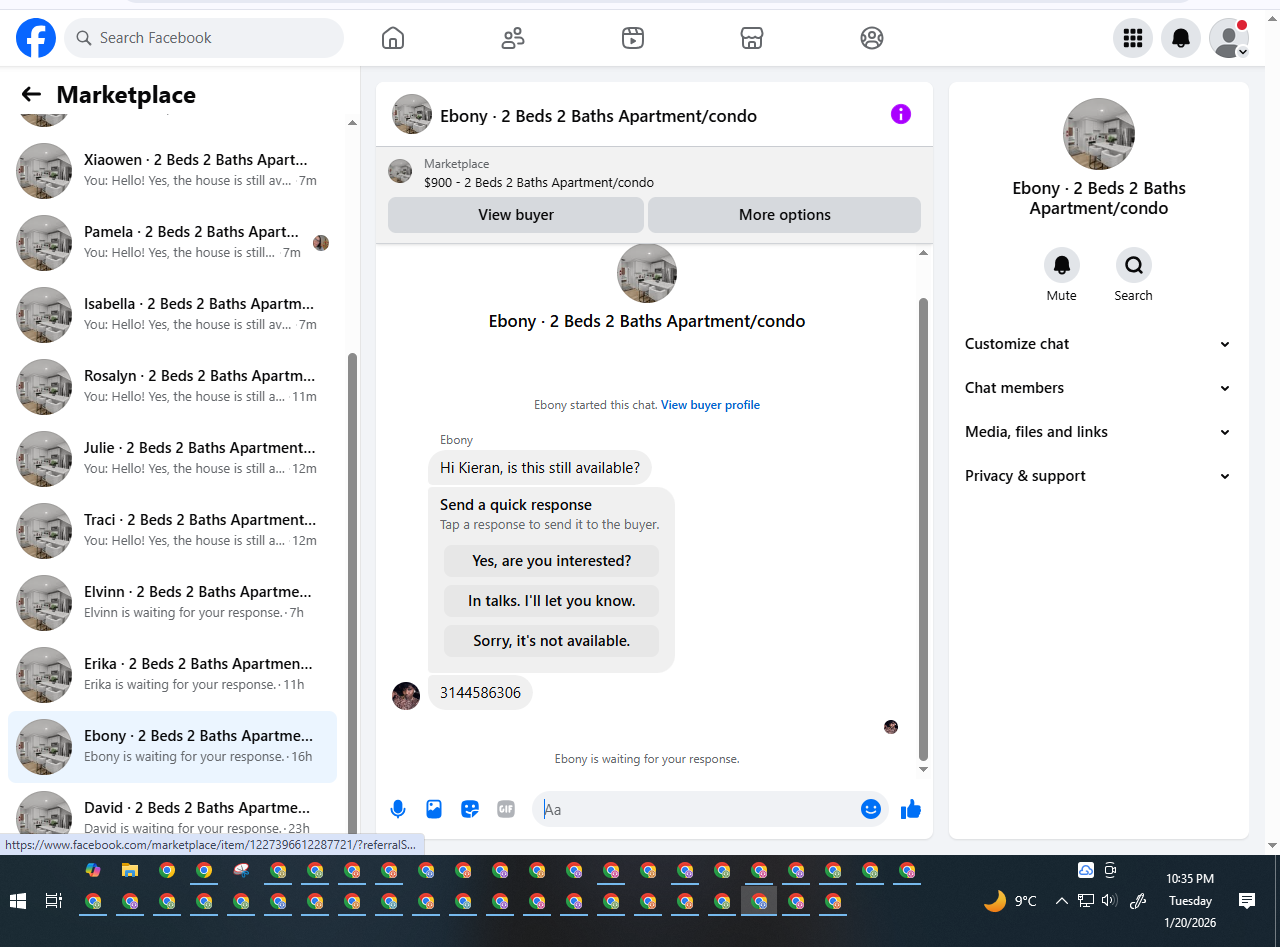Choose a sticker icon in composer
This screenshot has width=1280, height=947.
pyautogui.click(x=470, y=809)
